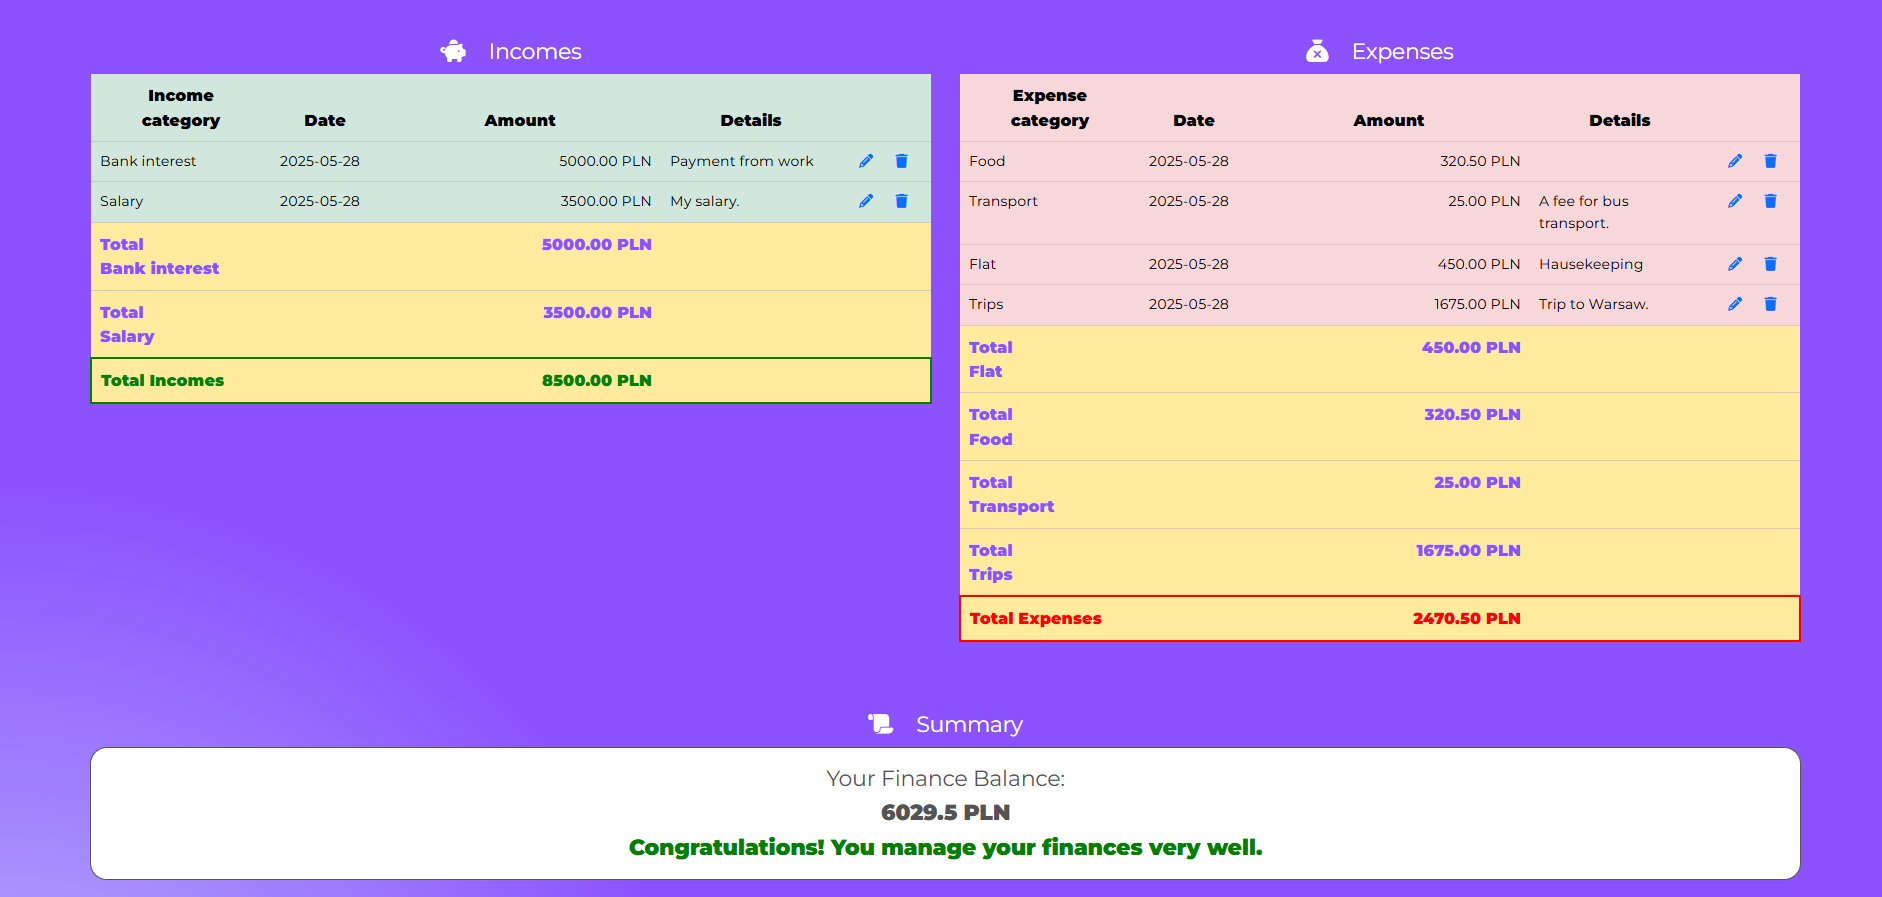The image size is (1882, 897).
Task: Remove the Trips expense entry
Action: (1770, 304)
